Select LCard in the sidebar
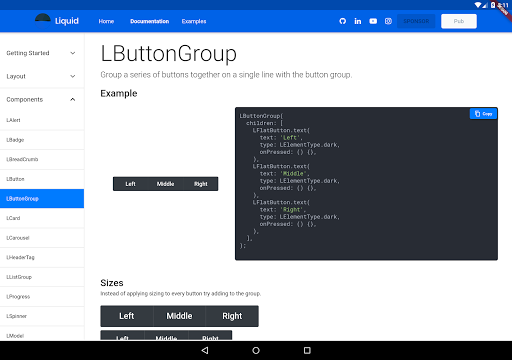The width and height of the screenshot is (512, 360). (x=42, y=218)
